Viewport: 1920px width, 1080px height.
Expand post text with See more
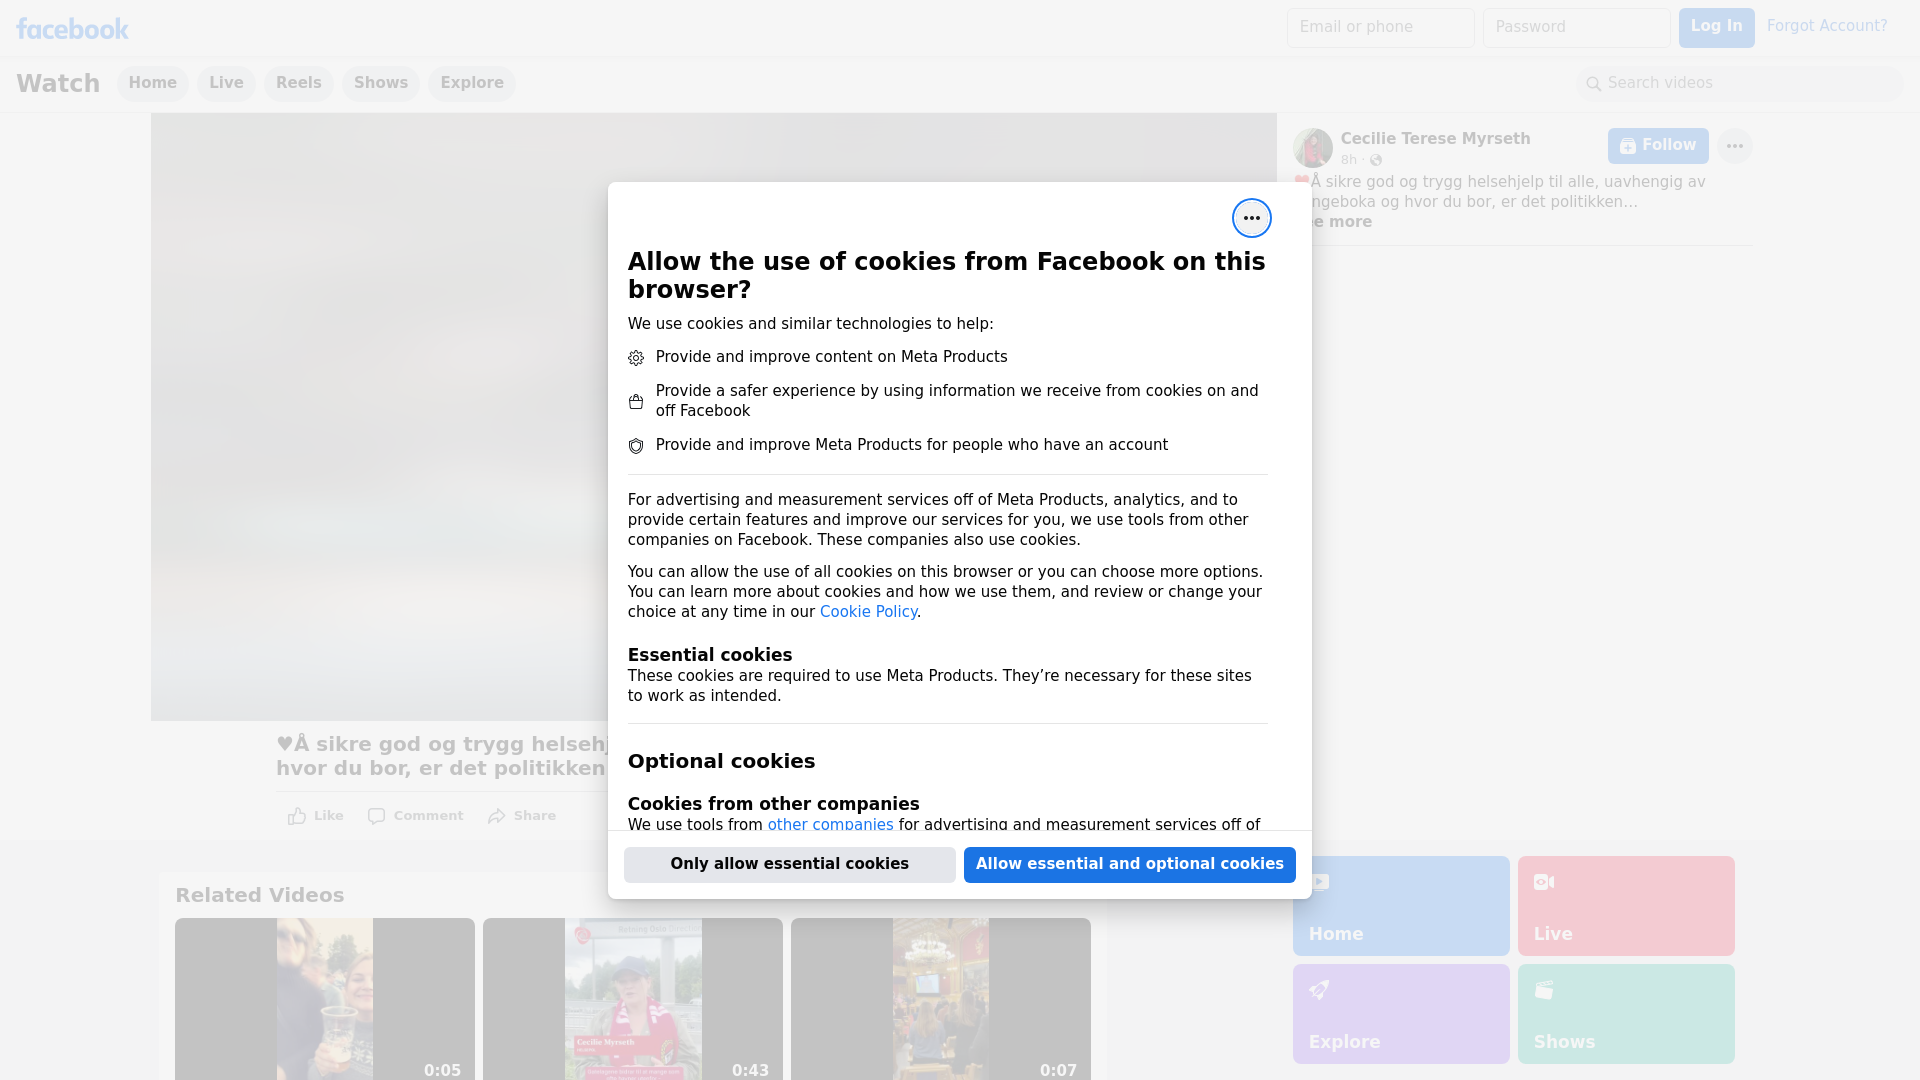pyautogui.click(x=1340, y=222)
